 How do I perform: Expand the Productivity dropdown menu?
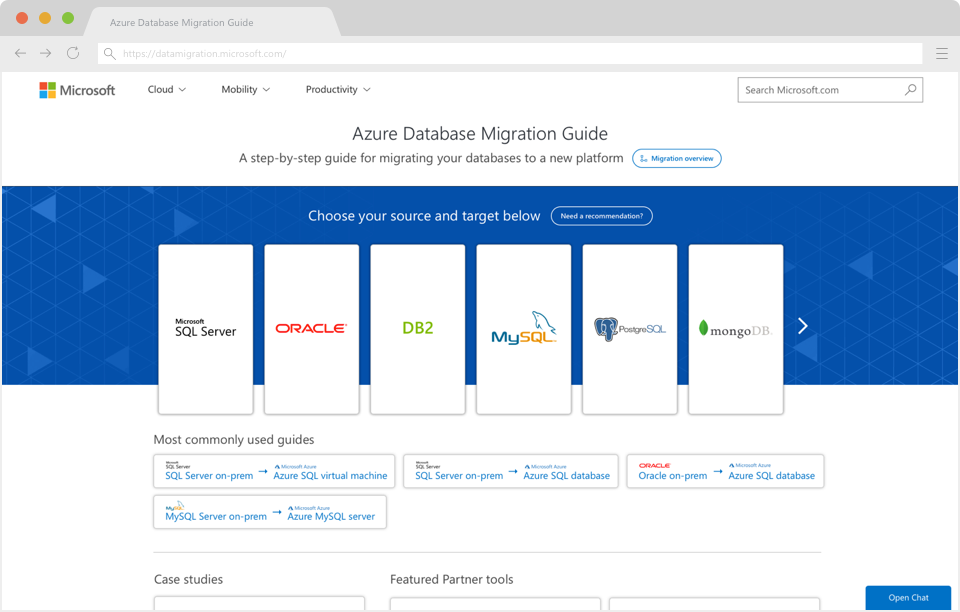coord(338,89)
